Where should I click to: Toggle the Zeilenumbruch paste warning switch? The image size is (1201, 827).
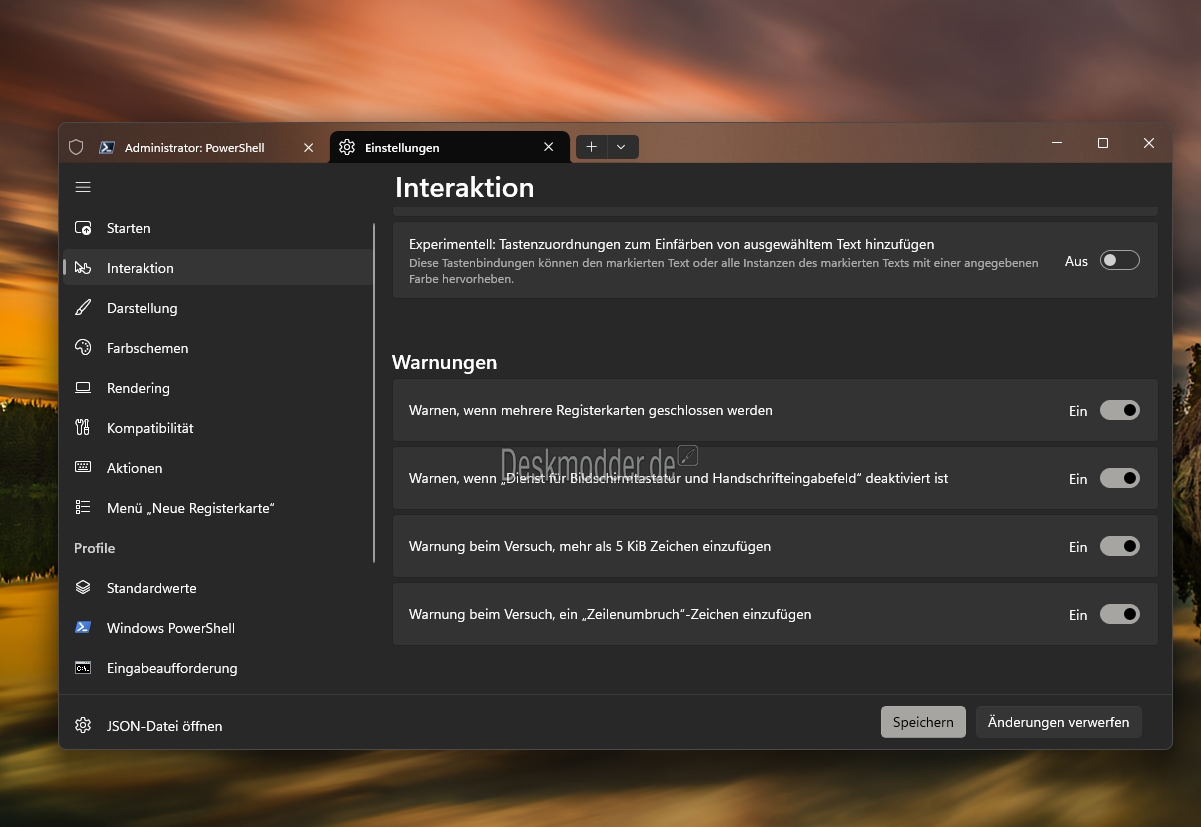[1120, 614]
